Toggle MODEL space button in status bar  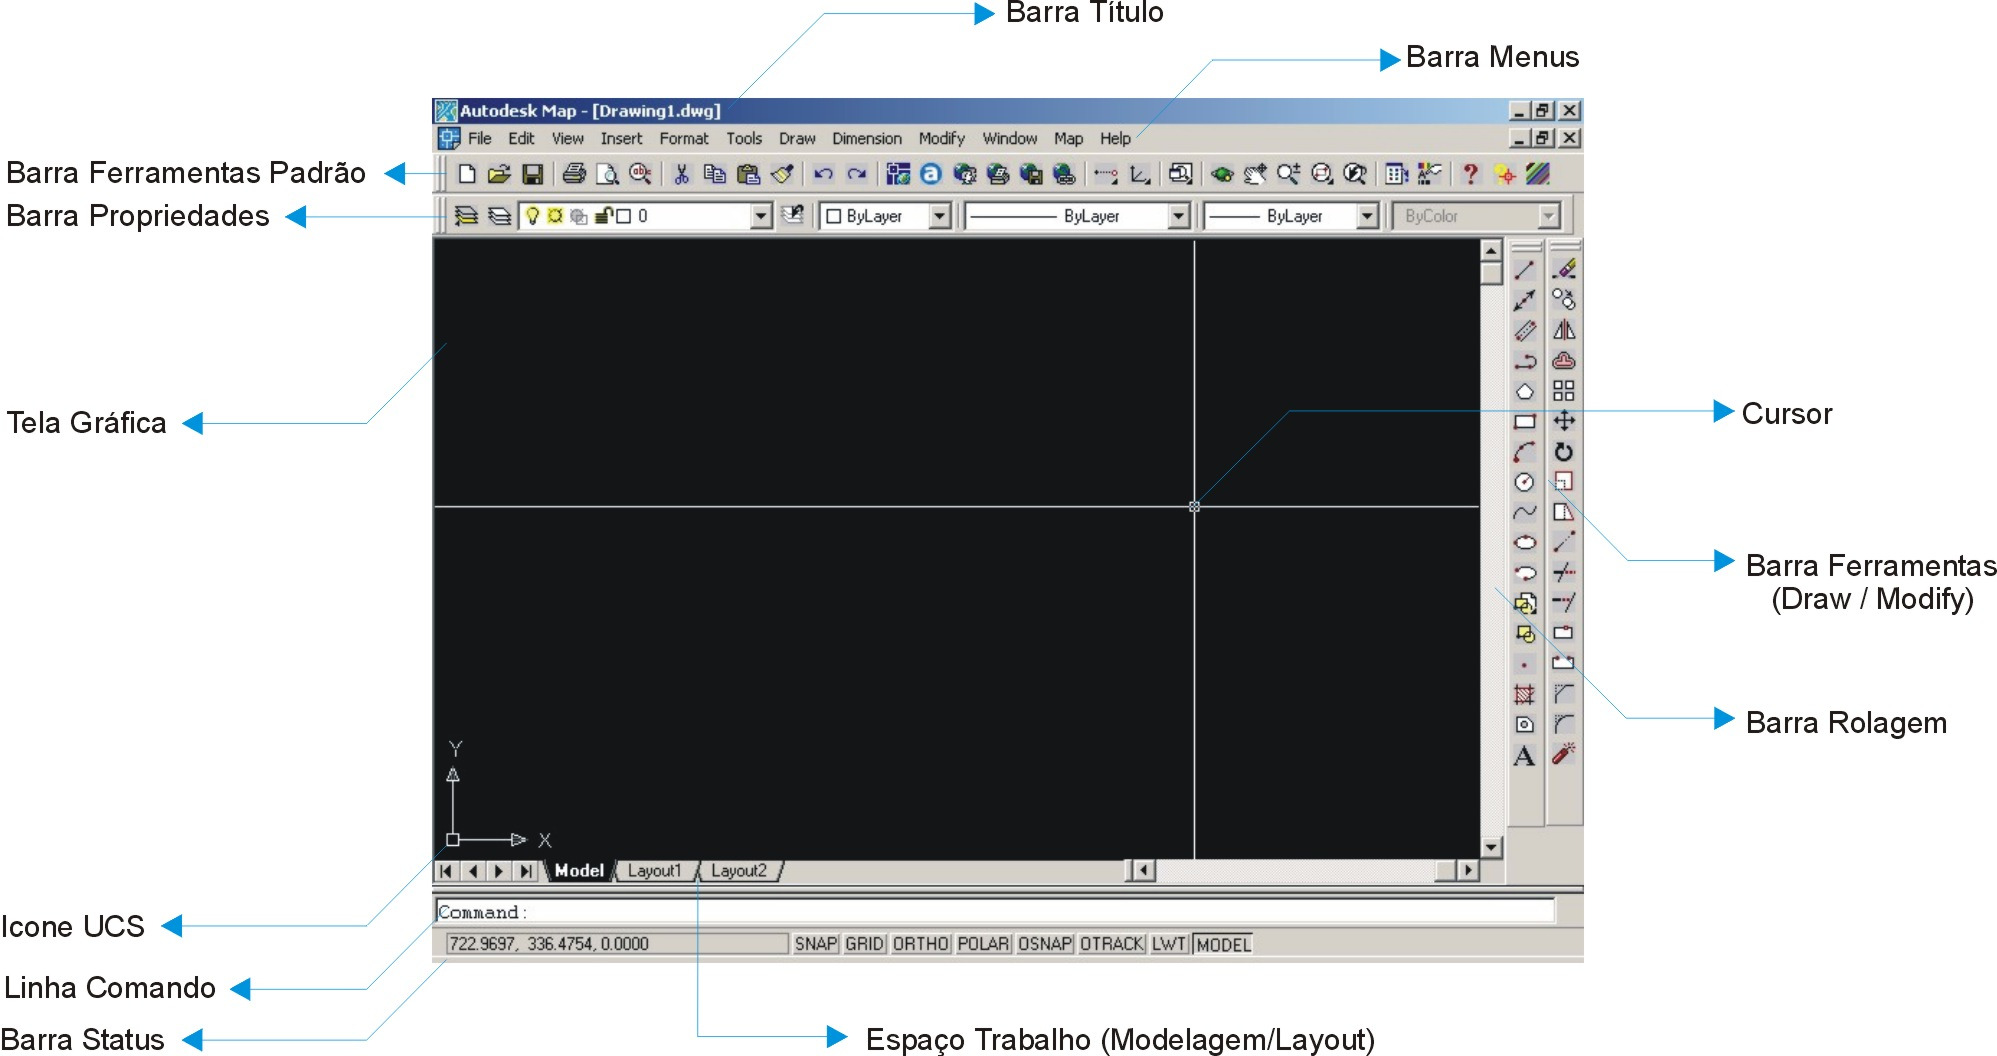point(1223,944)
